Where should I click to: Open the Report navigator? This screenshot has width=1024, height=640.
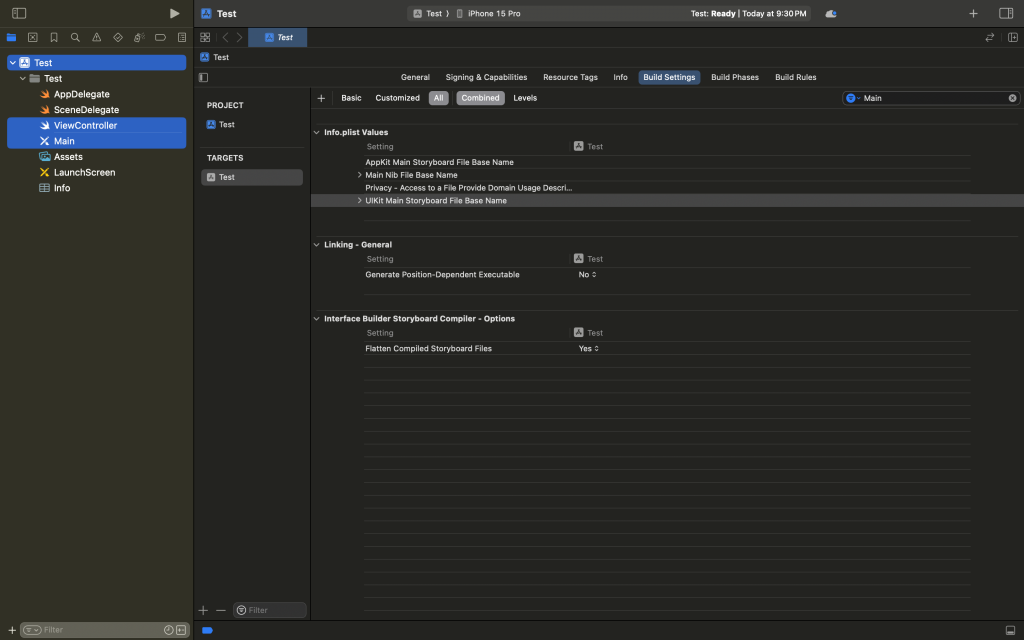182,37
